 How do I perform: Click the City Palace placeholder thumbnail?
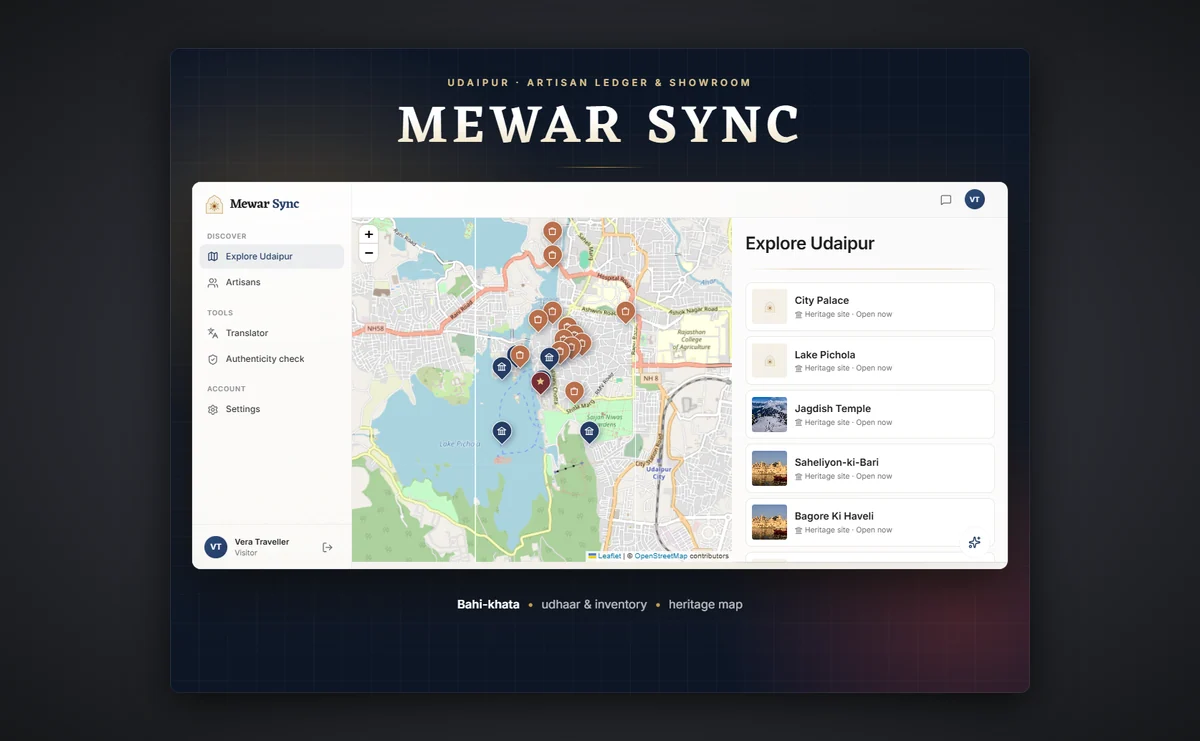tap(770, 307)
